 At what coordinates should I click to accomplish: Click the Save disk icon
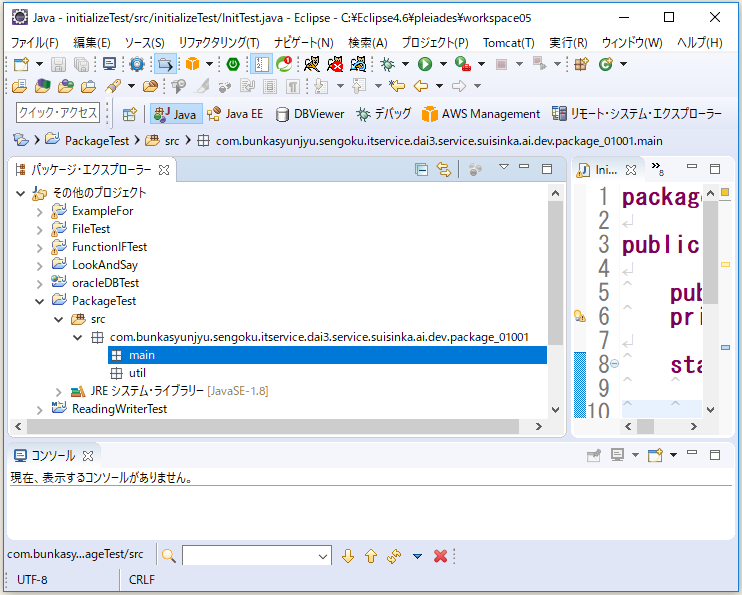click(59, 64)
